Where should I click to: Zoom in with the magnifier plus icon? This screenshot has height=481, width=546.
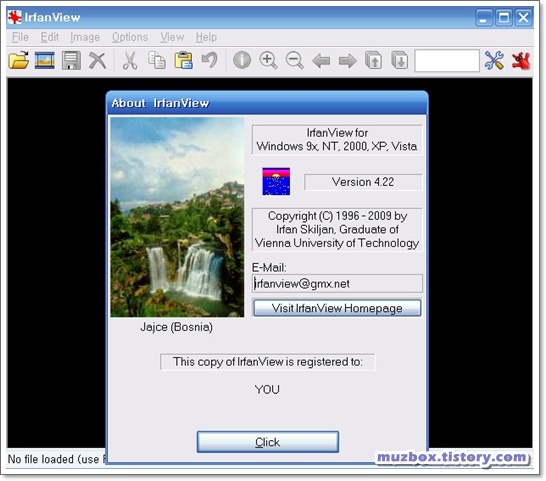pos(268,60)
